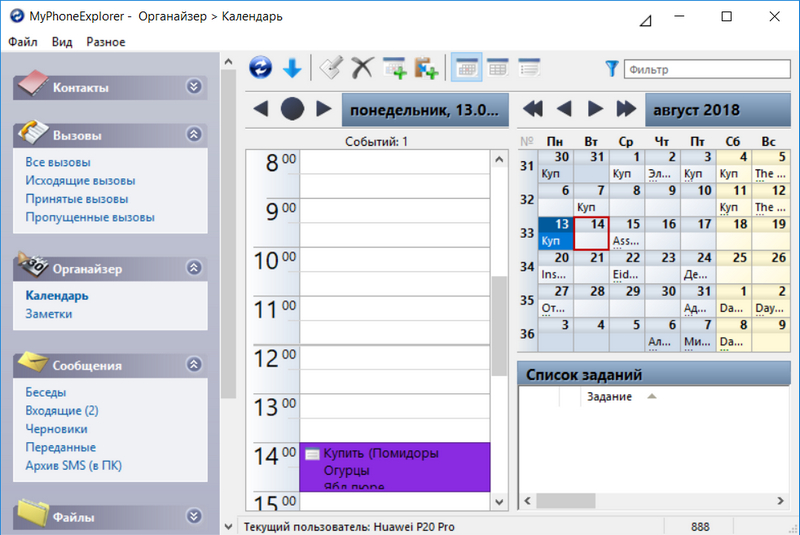Open the Файл menu
This screenshot has height=535, width=800.
[x=23, y=42]
